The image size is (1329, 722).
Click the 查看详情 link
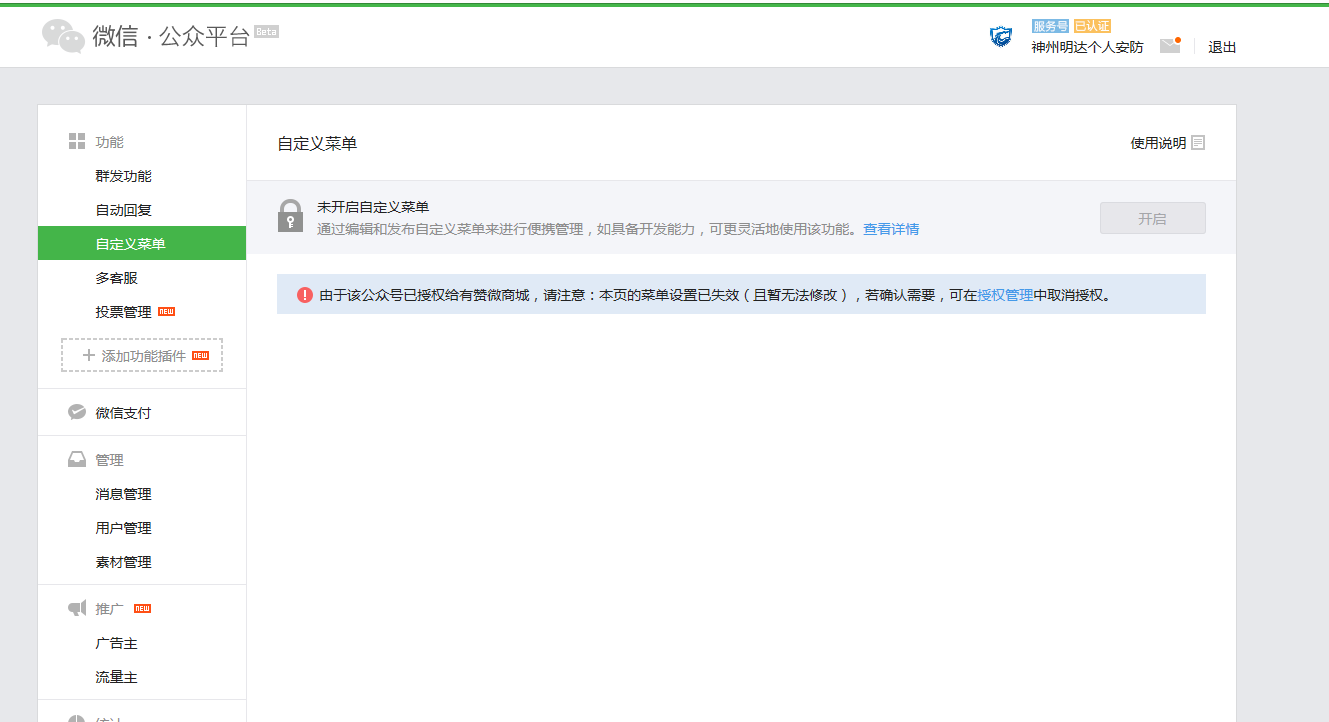(x=891, y=229)
